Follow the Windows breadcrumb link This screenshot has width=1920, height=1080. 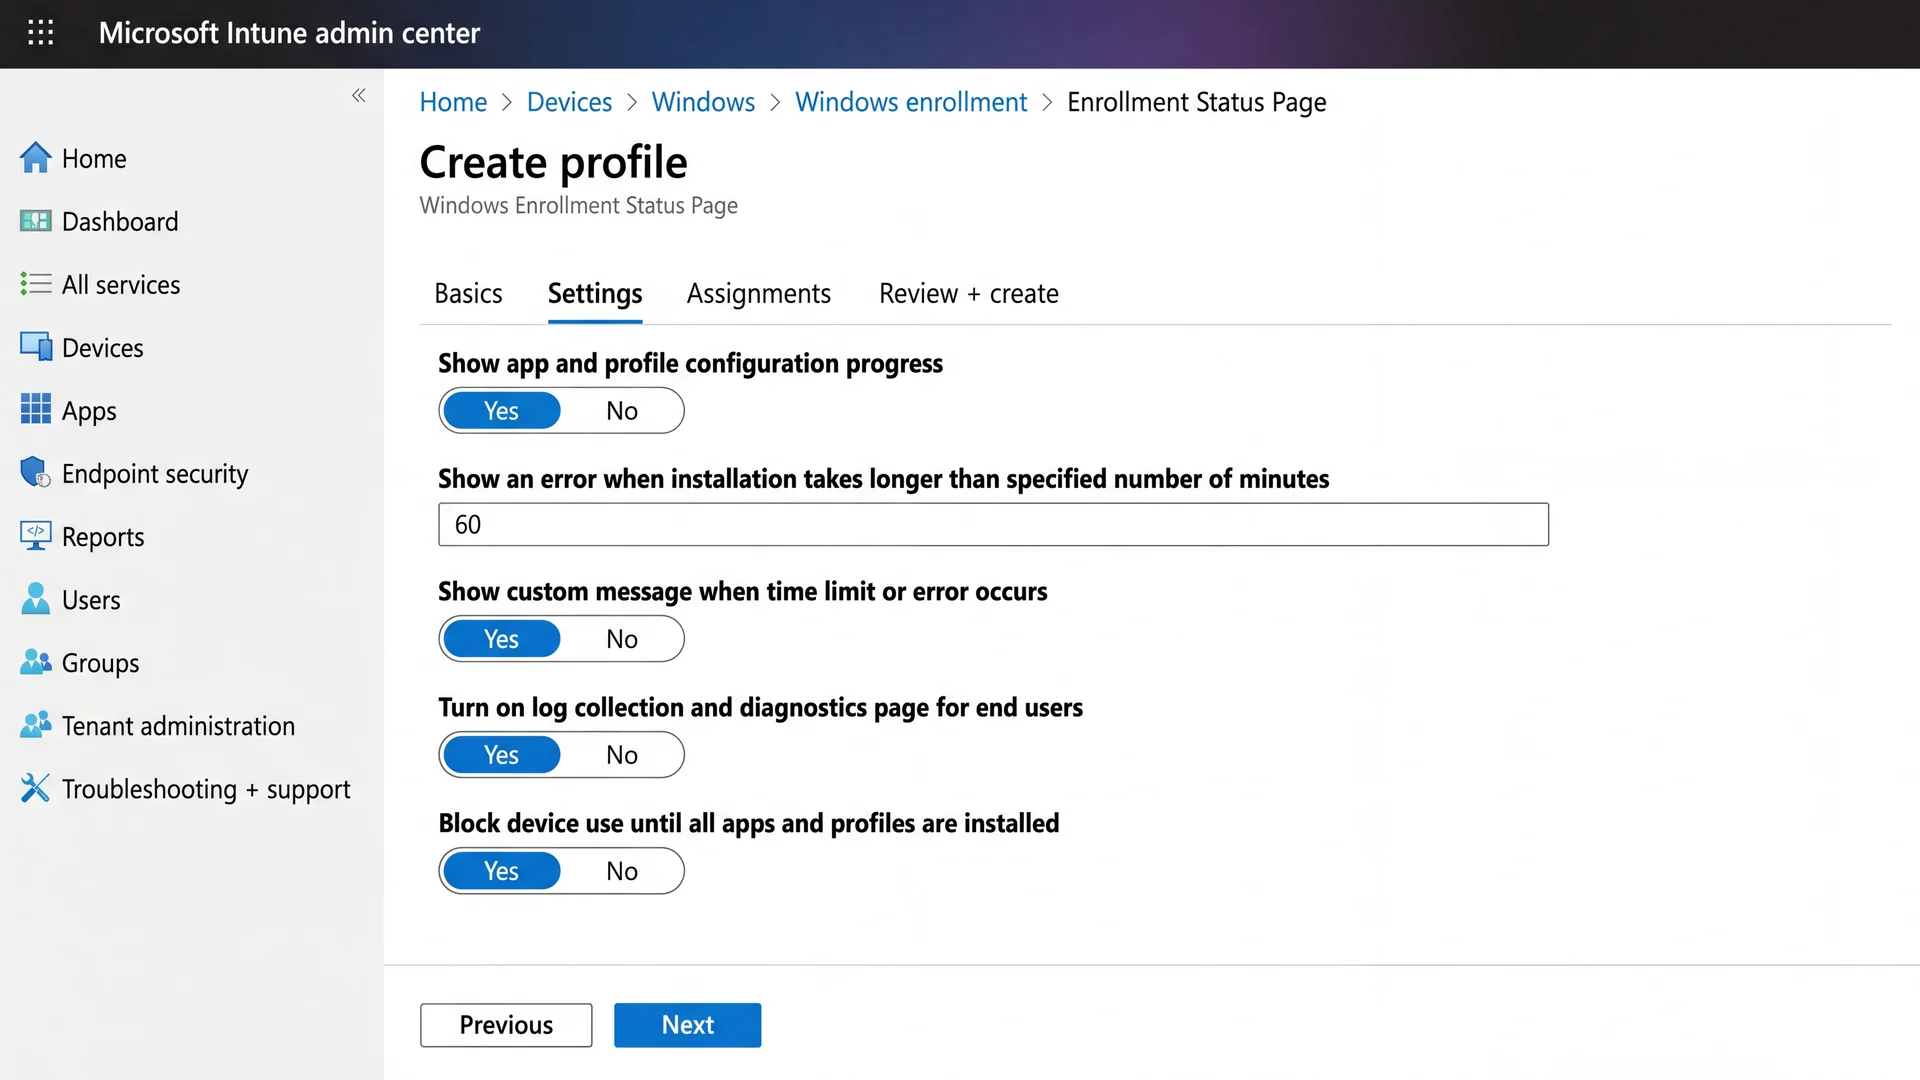pos(703,102)
